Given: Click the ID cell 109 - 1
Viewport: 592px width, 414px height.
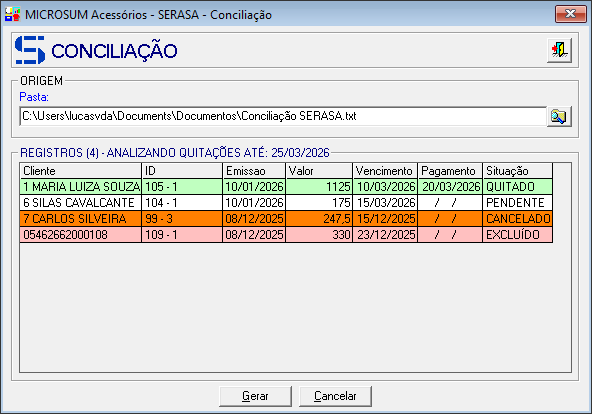Looking at the screenshot, I should click(x=182, y=235).
